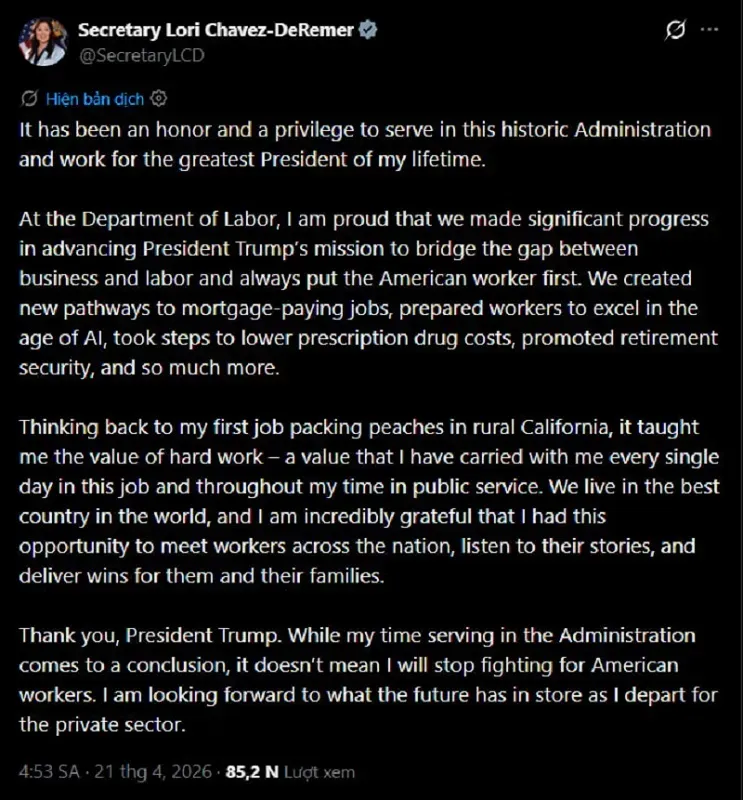Open the three-dot more options menu
Image resolution: width=743 pixels, height=800 pixels.
[709, 31]
